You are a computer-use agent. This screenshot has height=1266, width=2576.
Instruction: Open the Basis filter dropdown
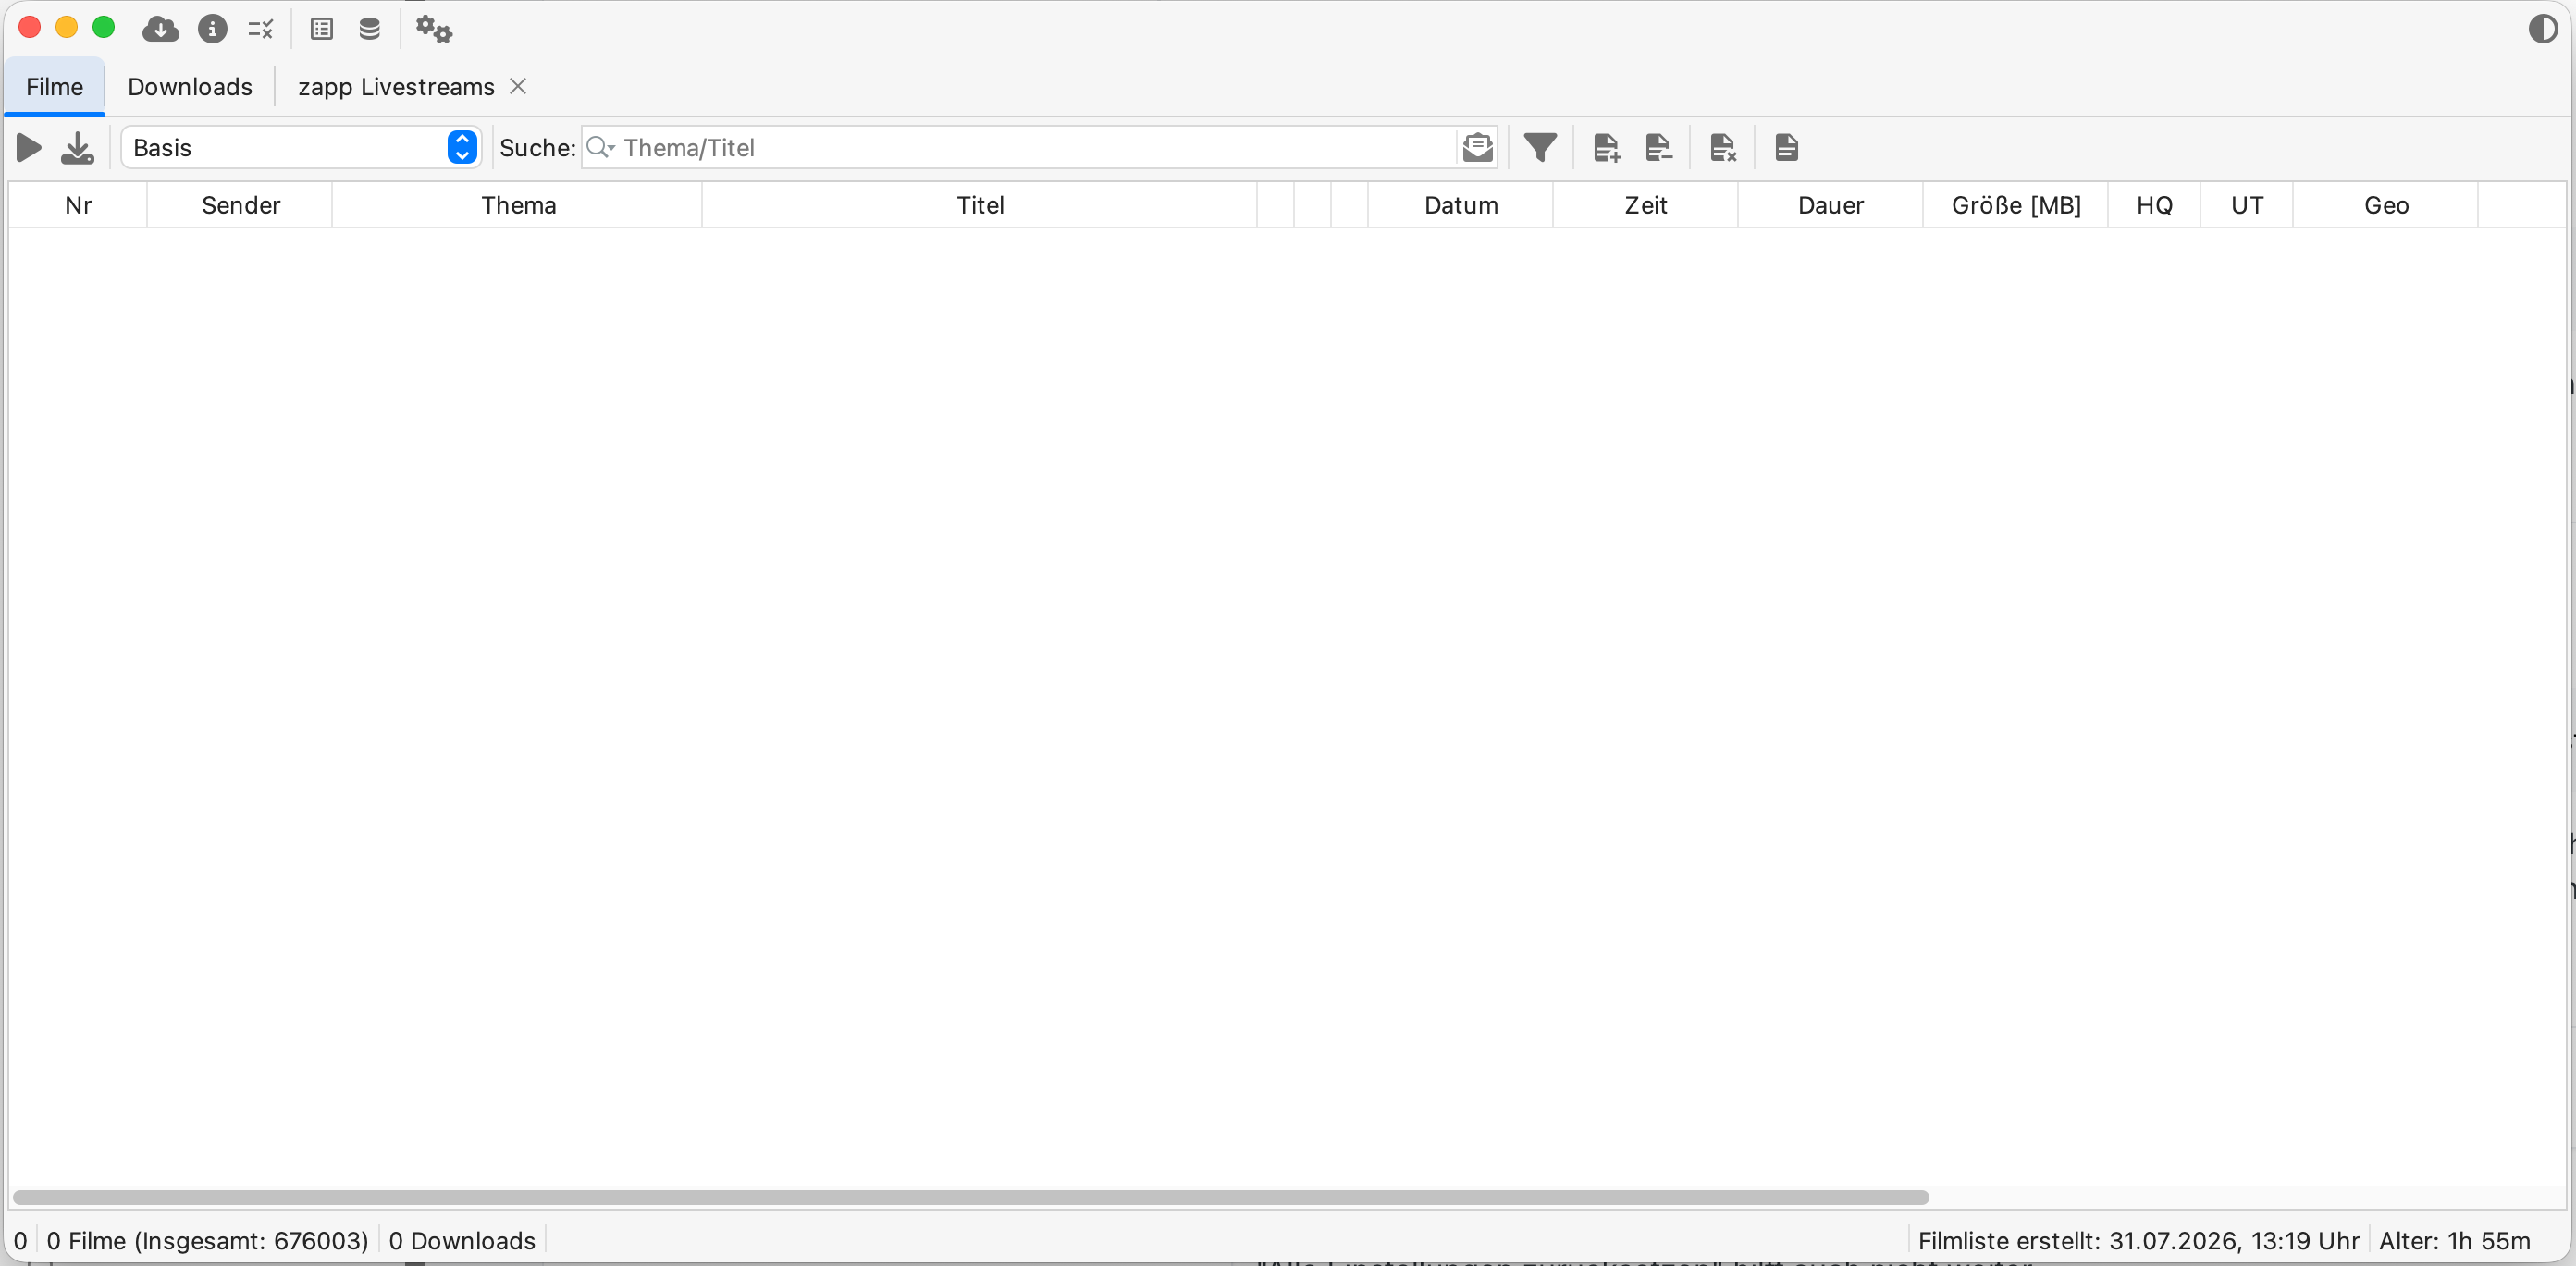[301, 148]
